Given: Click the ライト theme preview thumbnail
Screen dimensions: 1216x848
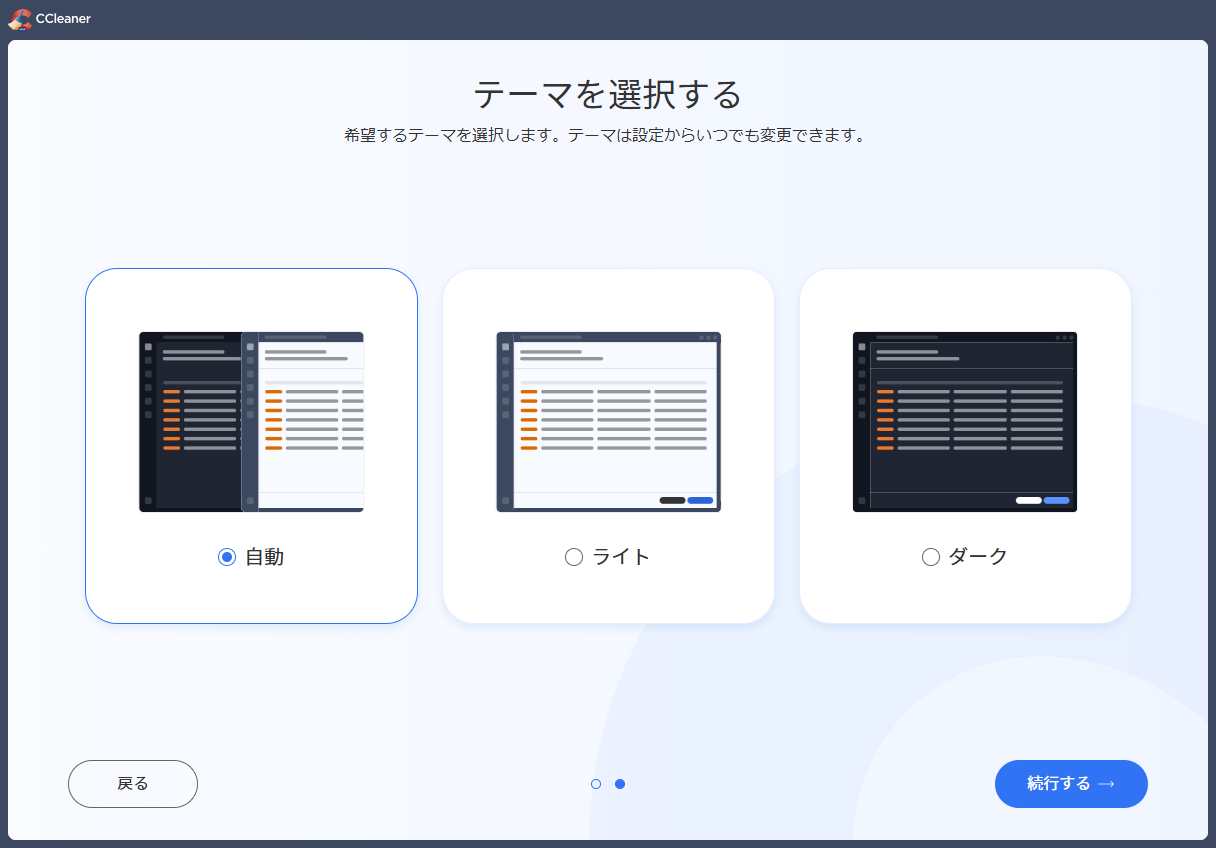Looking at the screenshot, I should click(608, 421).
